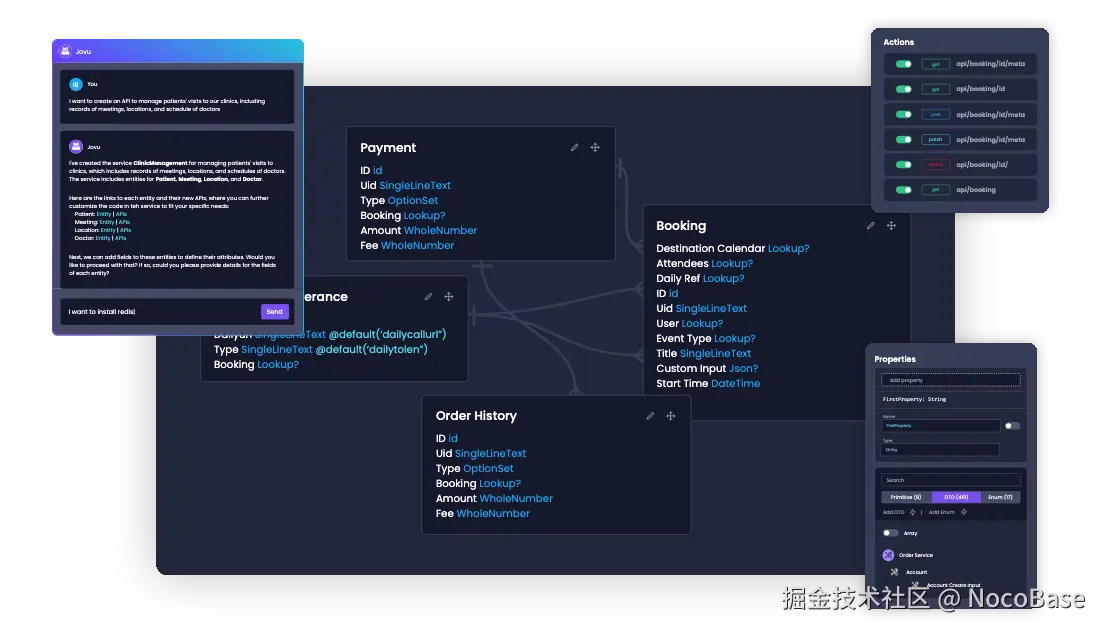Open the Meeting APIs link

point(124,222)
